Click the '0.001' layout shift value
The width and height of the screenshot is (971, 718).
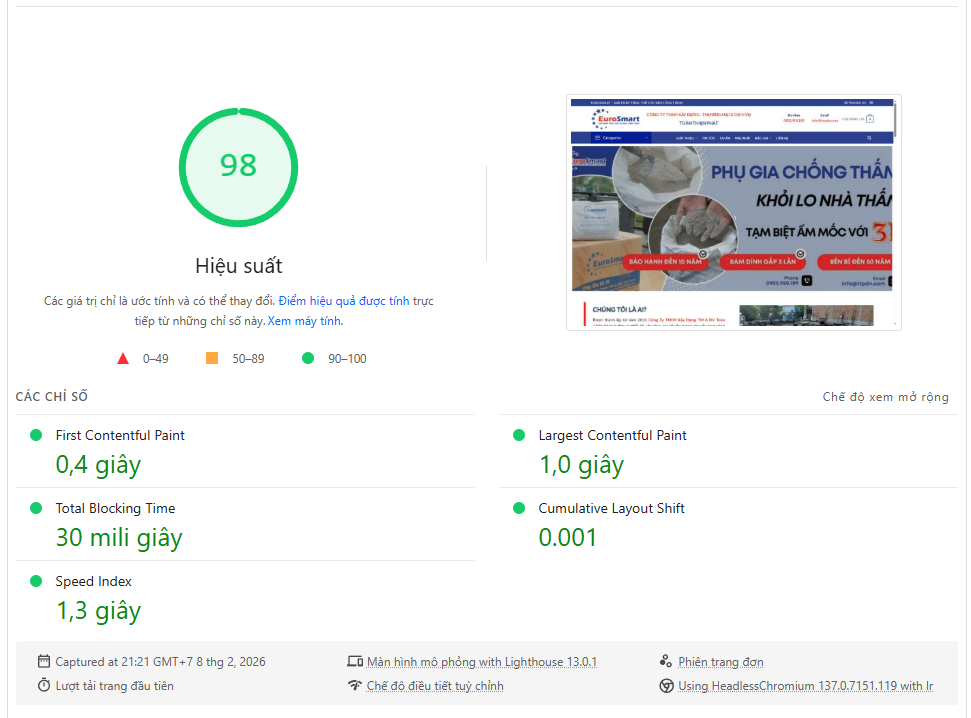(568, 537)
